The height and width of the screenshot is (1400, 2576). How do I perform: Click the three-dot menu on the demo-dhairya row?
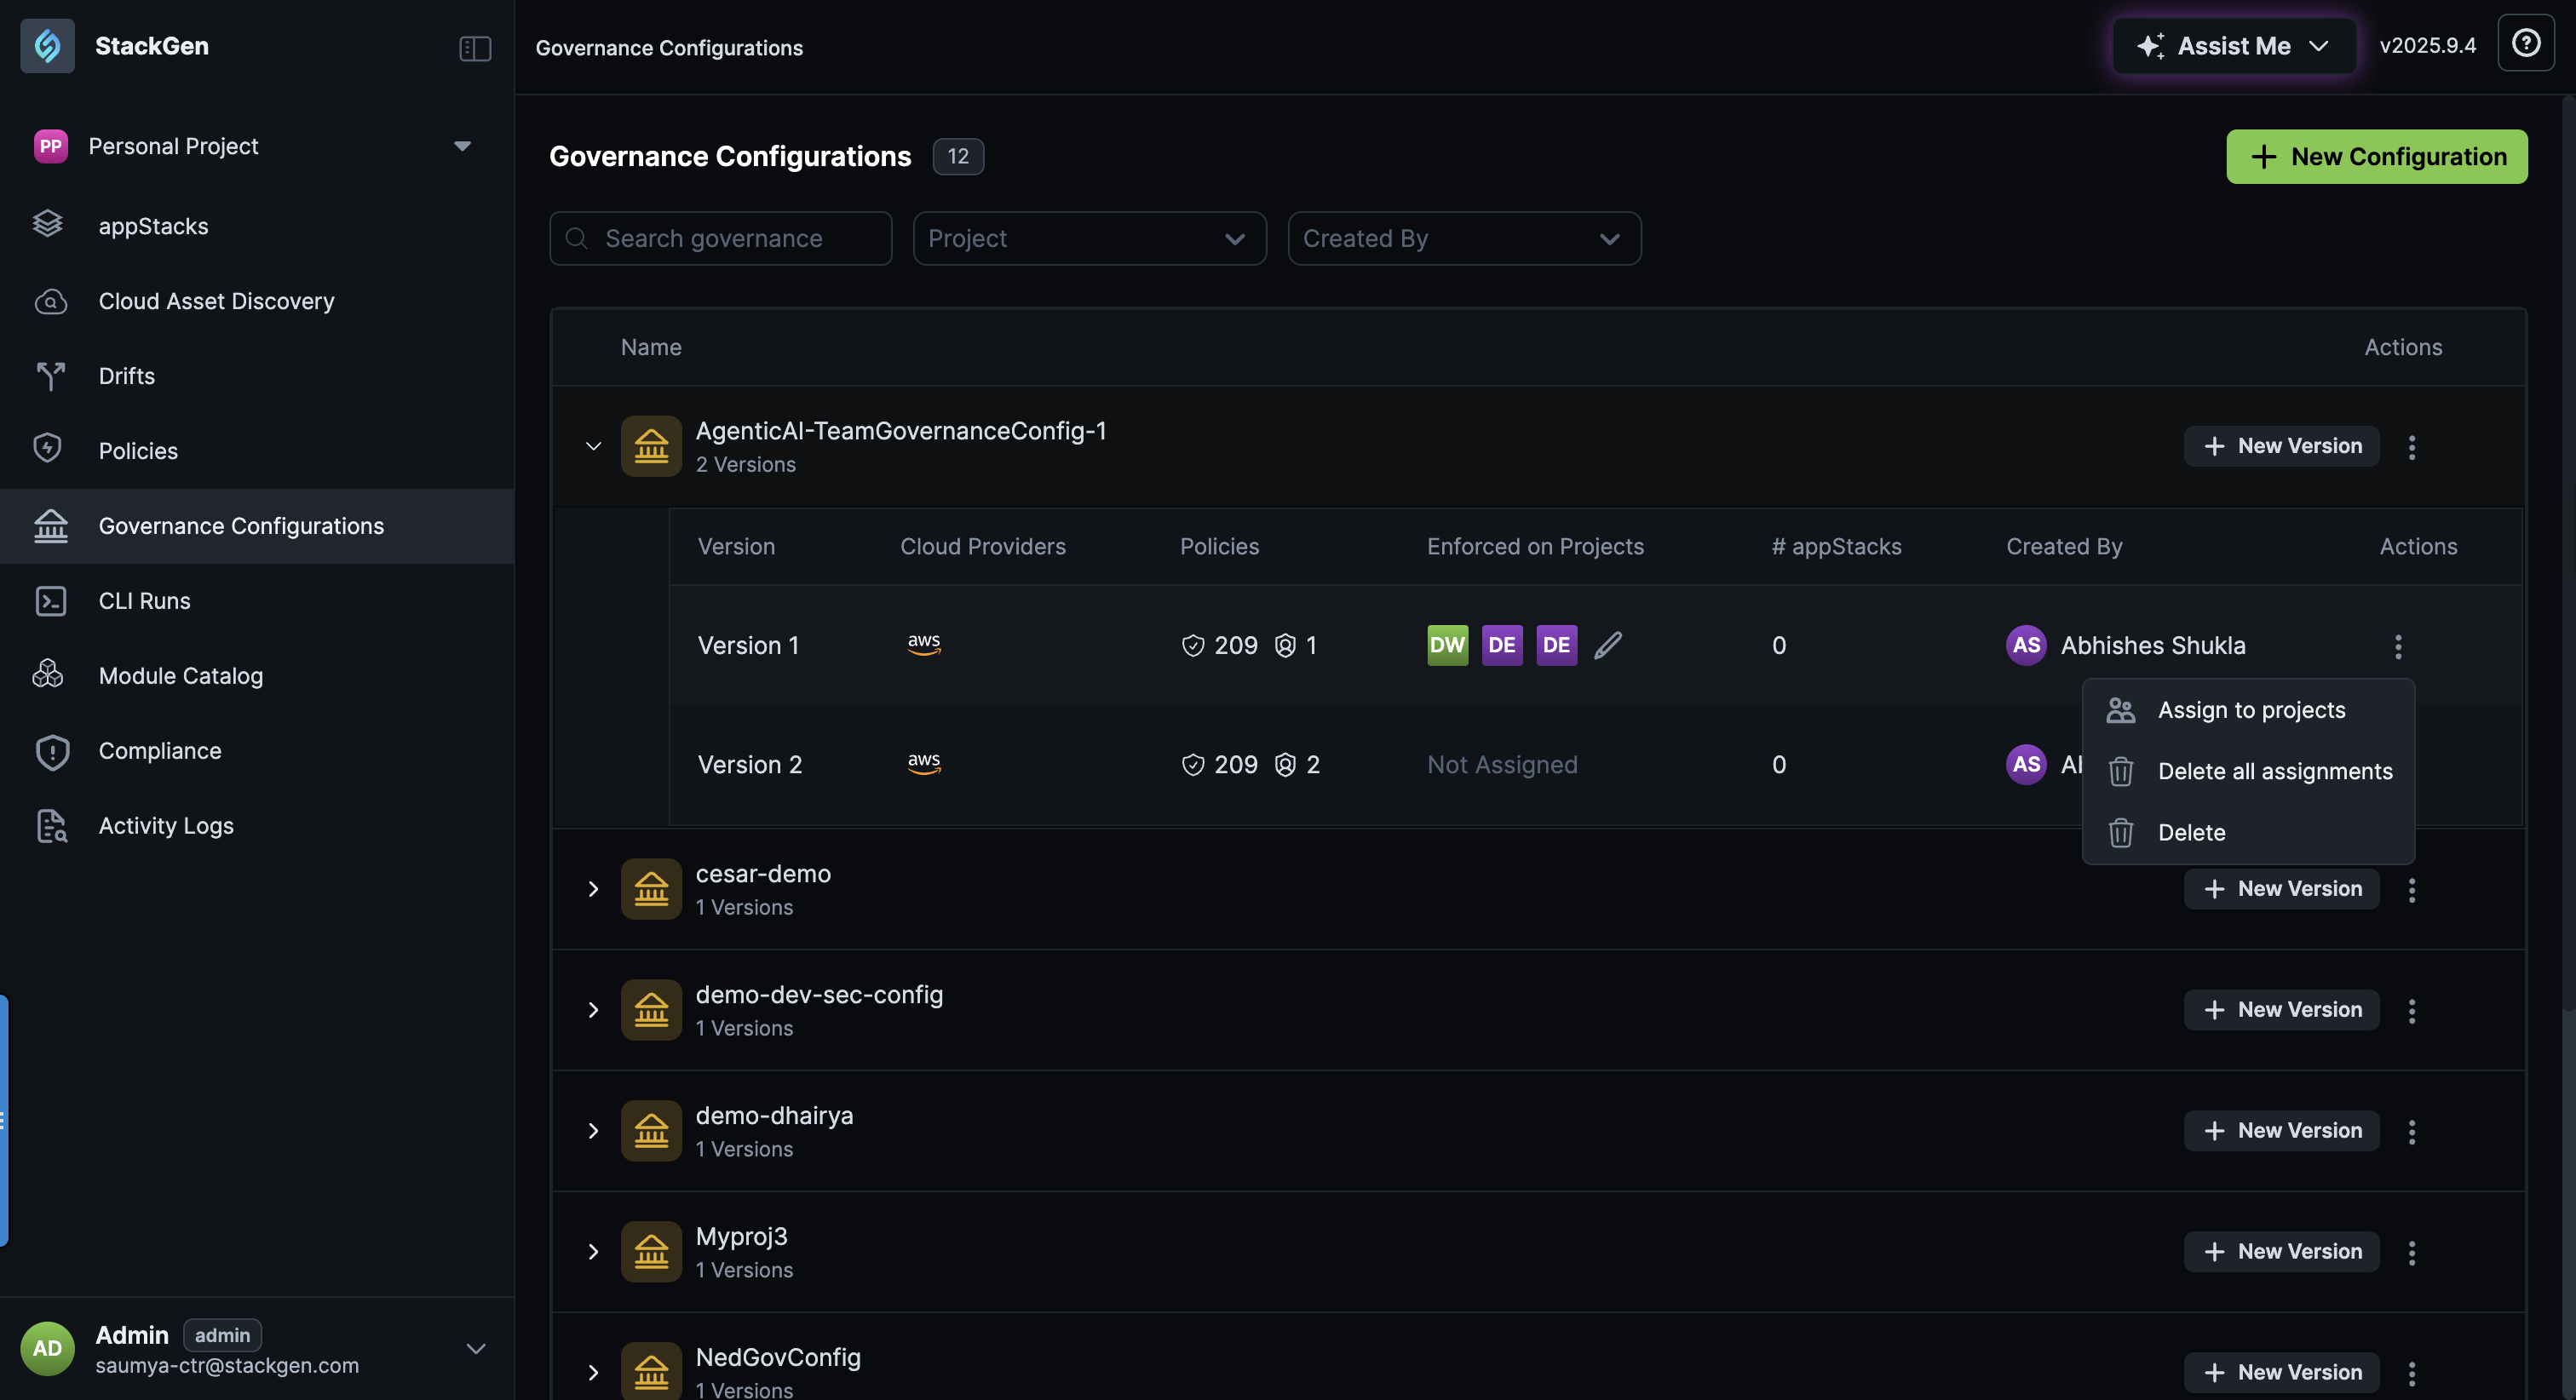coord(2411,1131)
